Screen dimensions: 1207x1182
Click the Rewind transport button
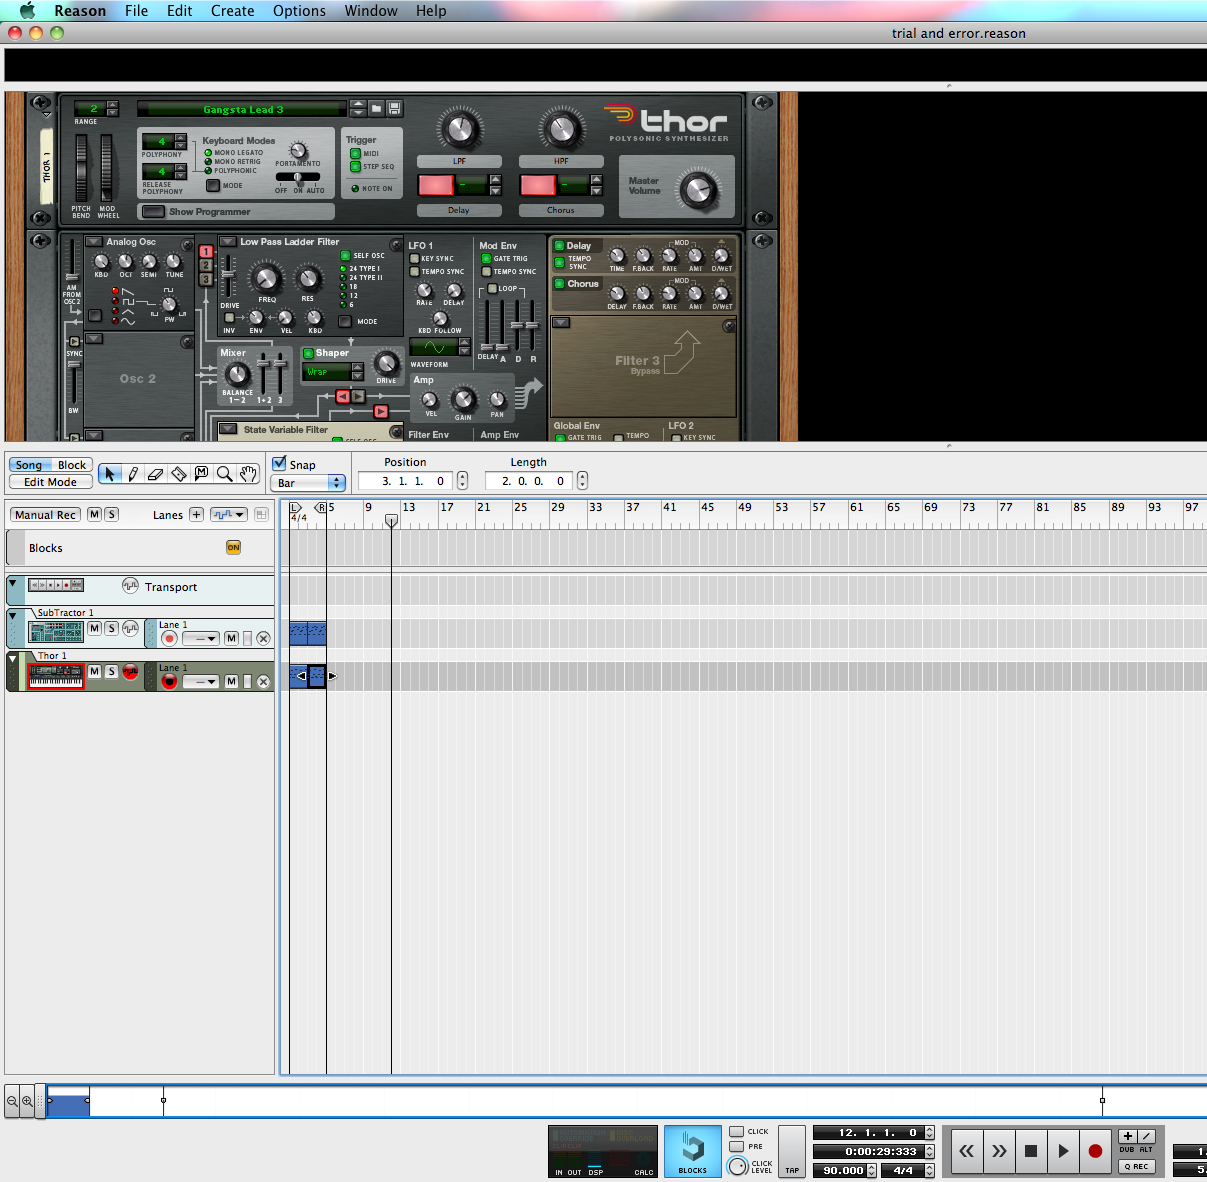(x=967, y=1151)
